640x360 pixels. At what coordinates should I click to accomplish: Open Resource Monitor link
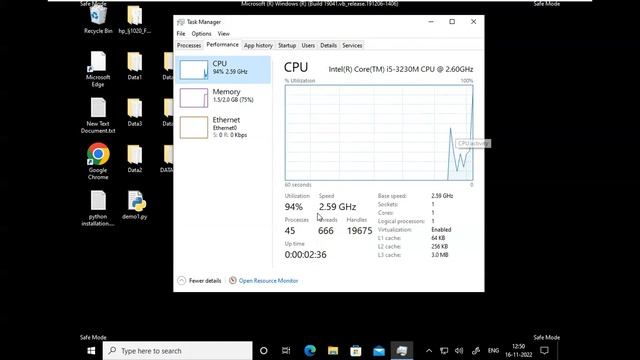(268, 281)
